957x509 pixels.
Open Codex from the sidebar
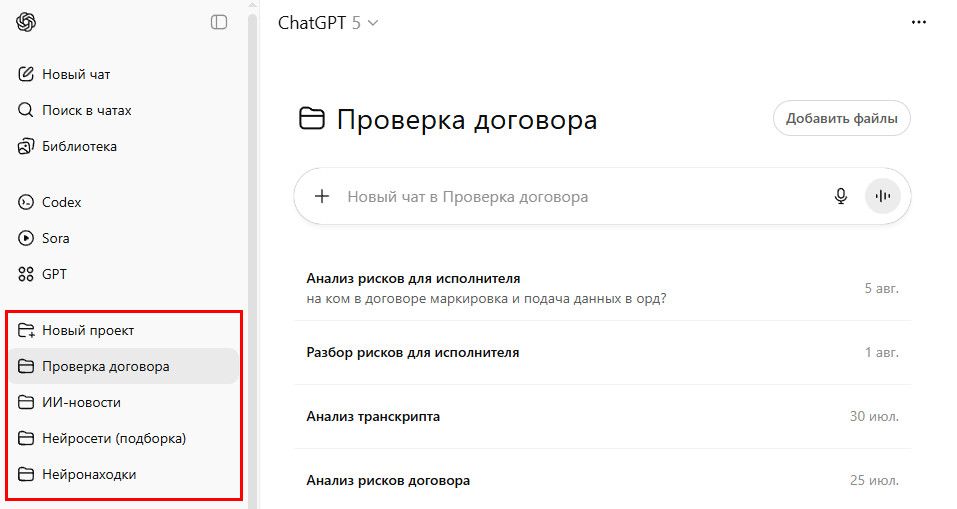tap(122, 202)
